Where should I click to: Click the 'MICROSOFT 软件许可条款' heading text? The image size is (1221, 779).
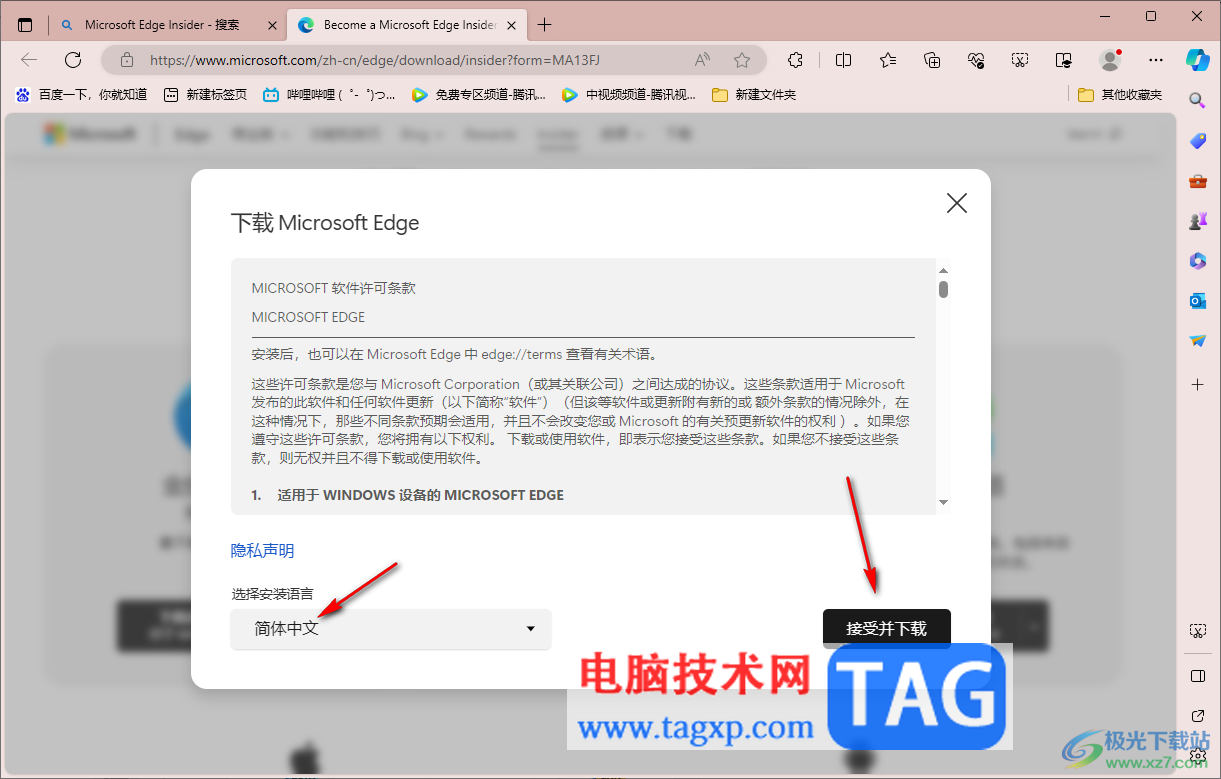click(334, 288)
